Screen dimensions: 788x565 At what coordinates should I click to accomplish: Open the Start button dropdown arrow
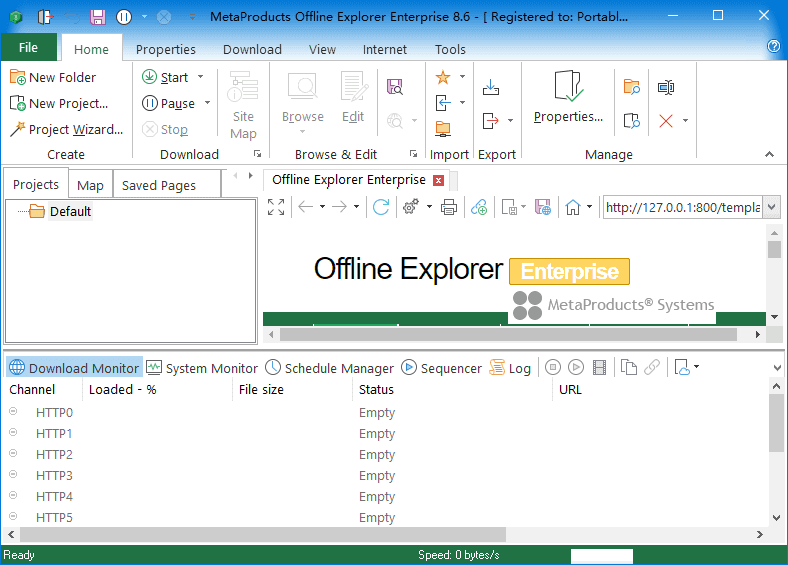[x=200, y=77]
